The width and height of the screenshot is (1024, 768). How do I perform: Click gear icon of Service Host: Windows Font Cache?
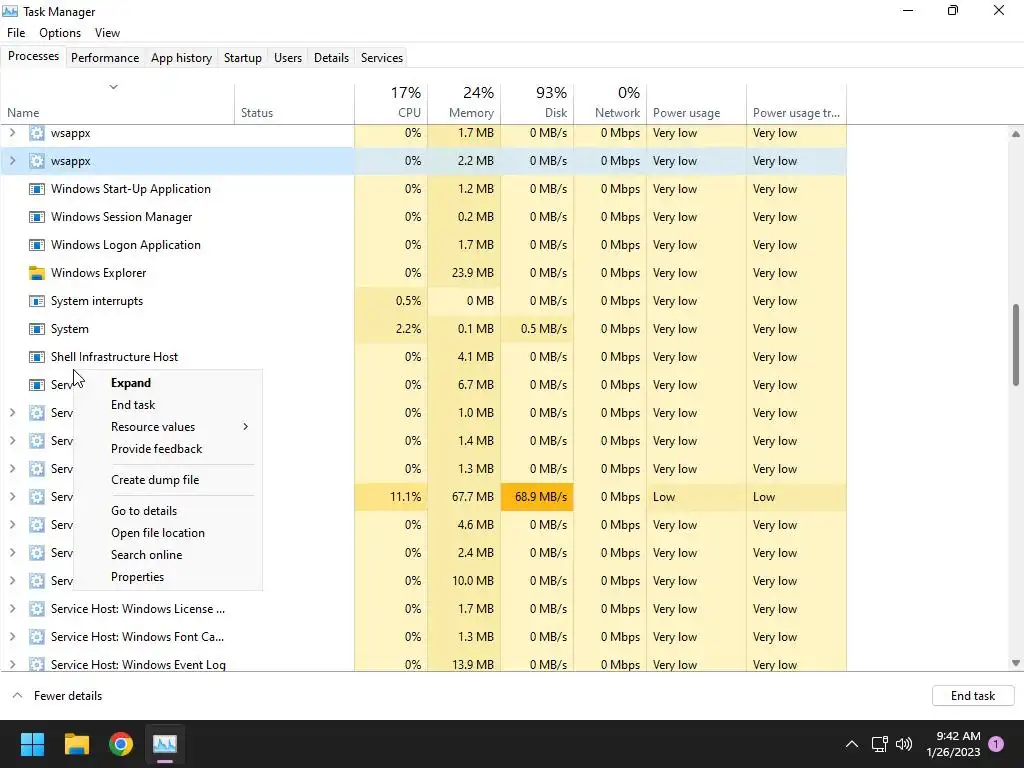point(37,637)
